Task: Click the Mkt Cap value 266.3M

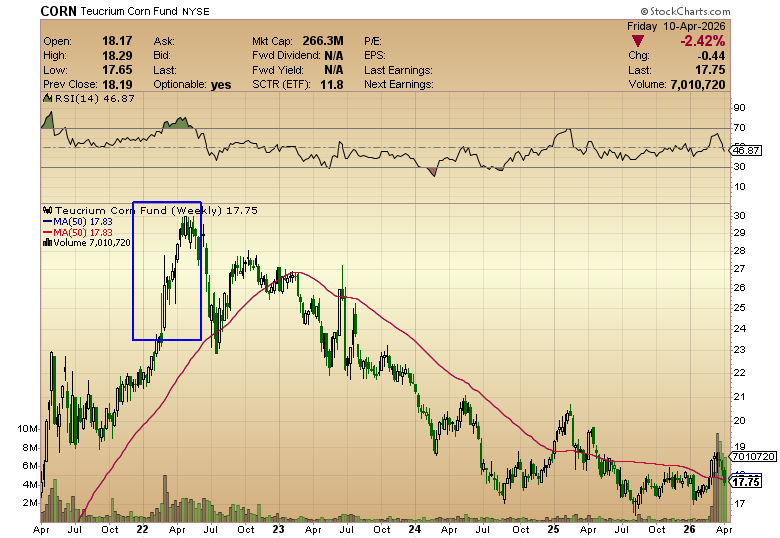Action: (x=323, y=41)
